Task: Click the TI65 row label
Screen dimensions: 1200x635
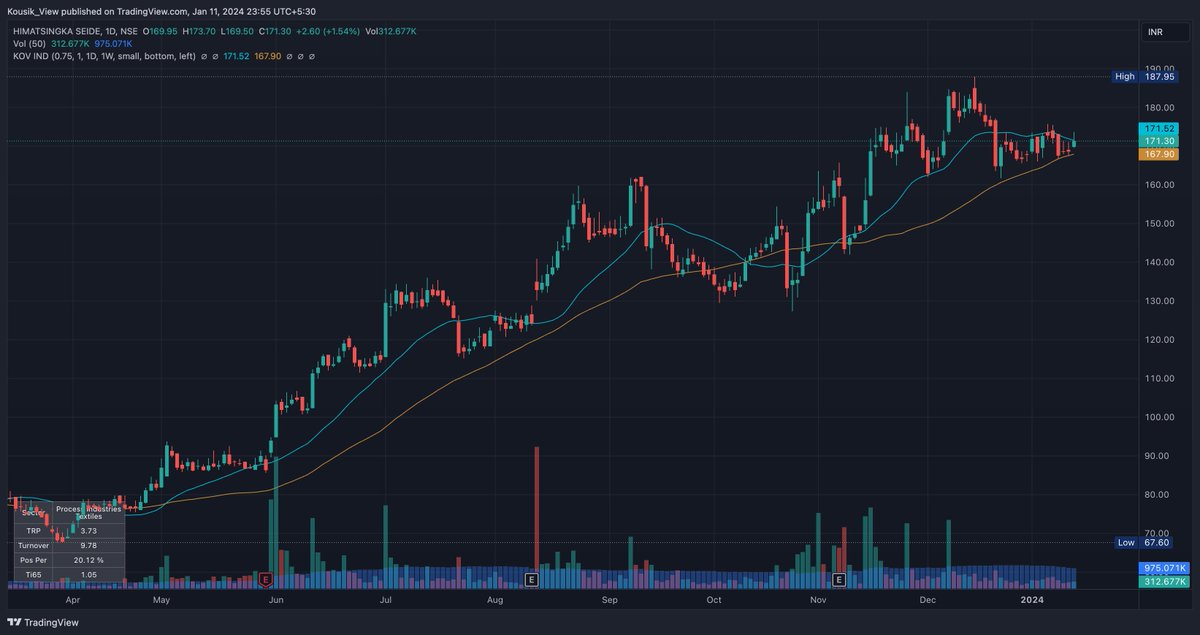Action: 34,575
